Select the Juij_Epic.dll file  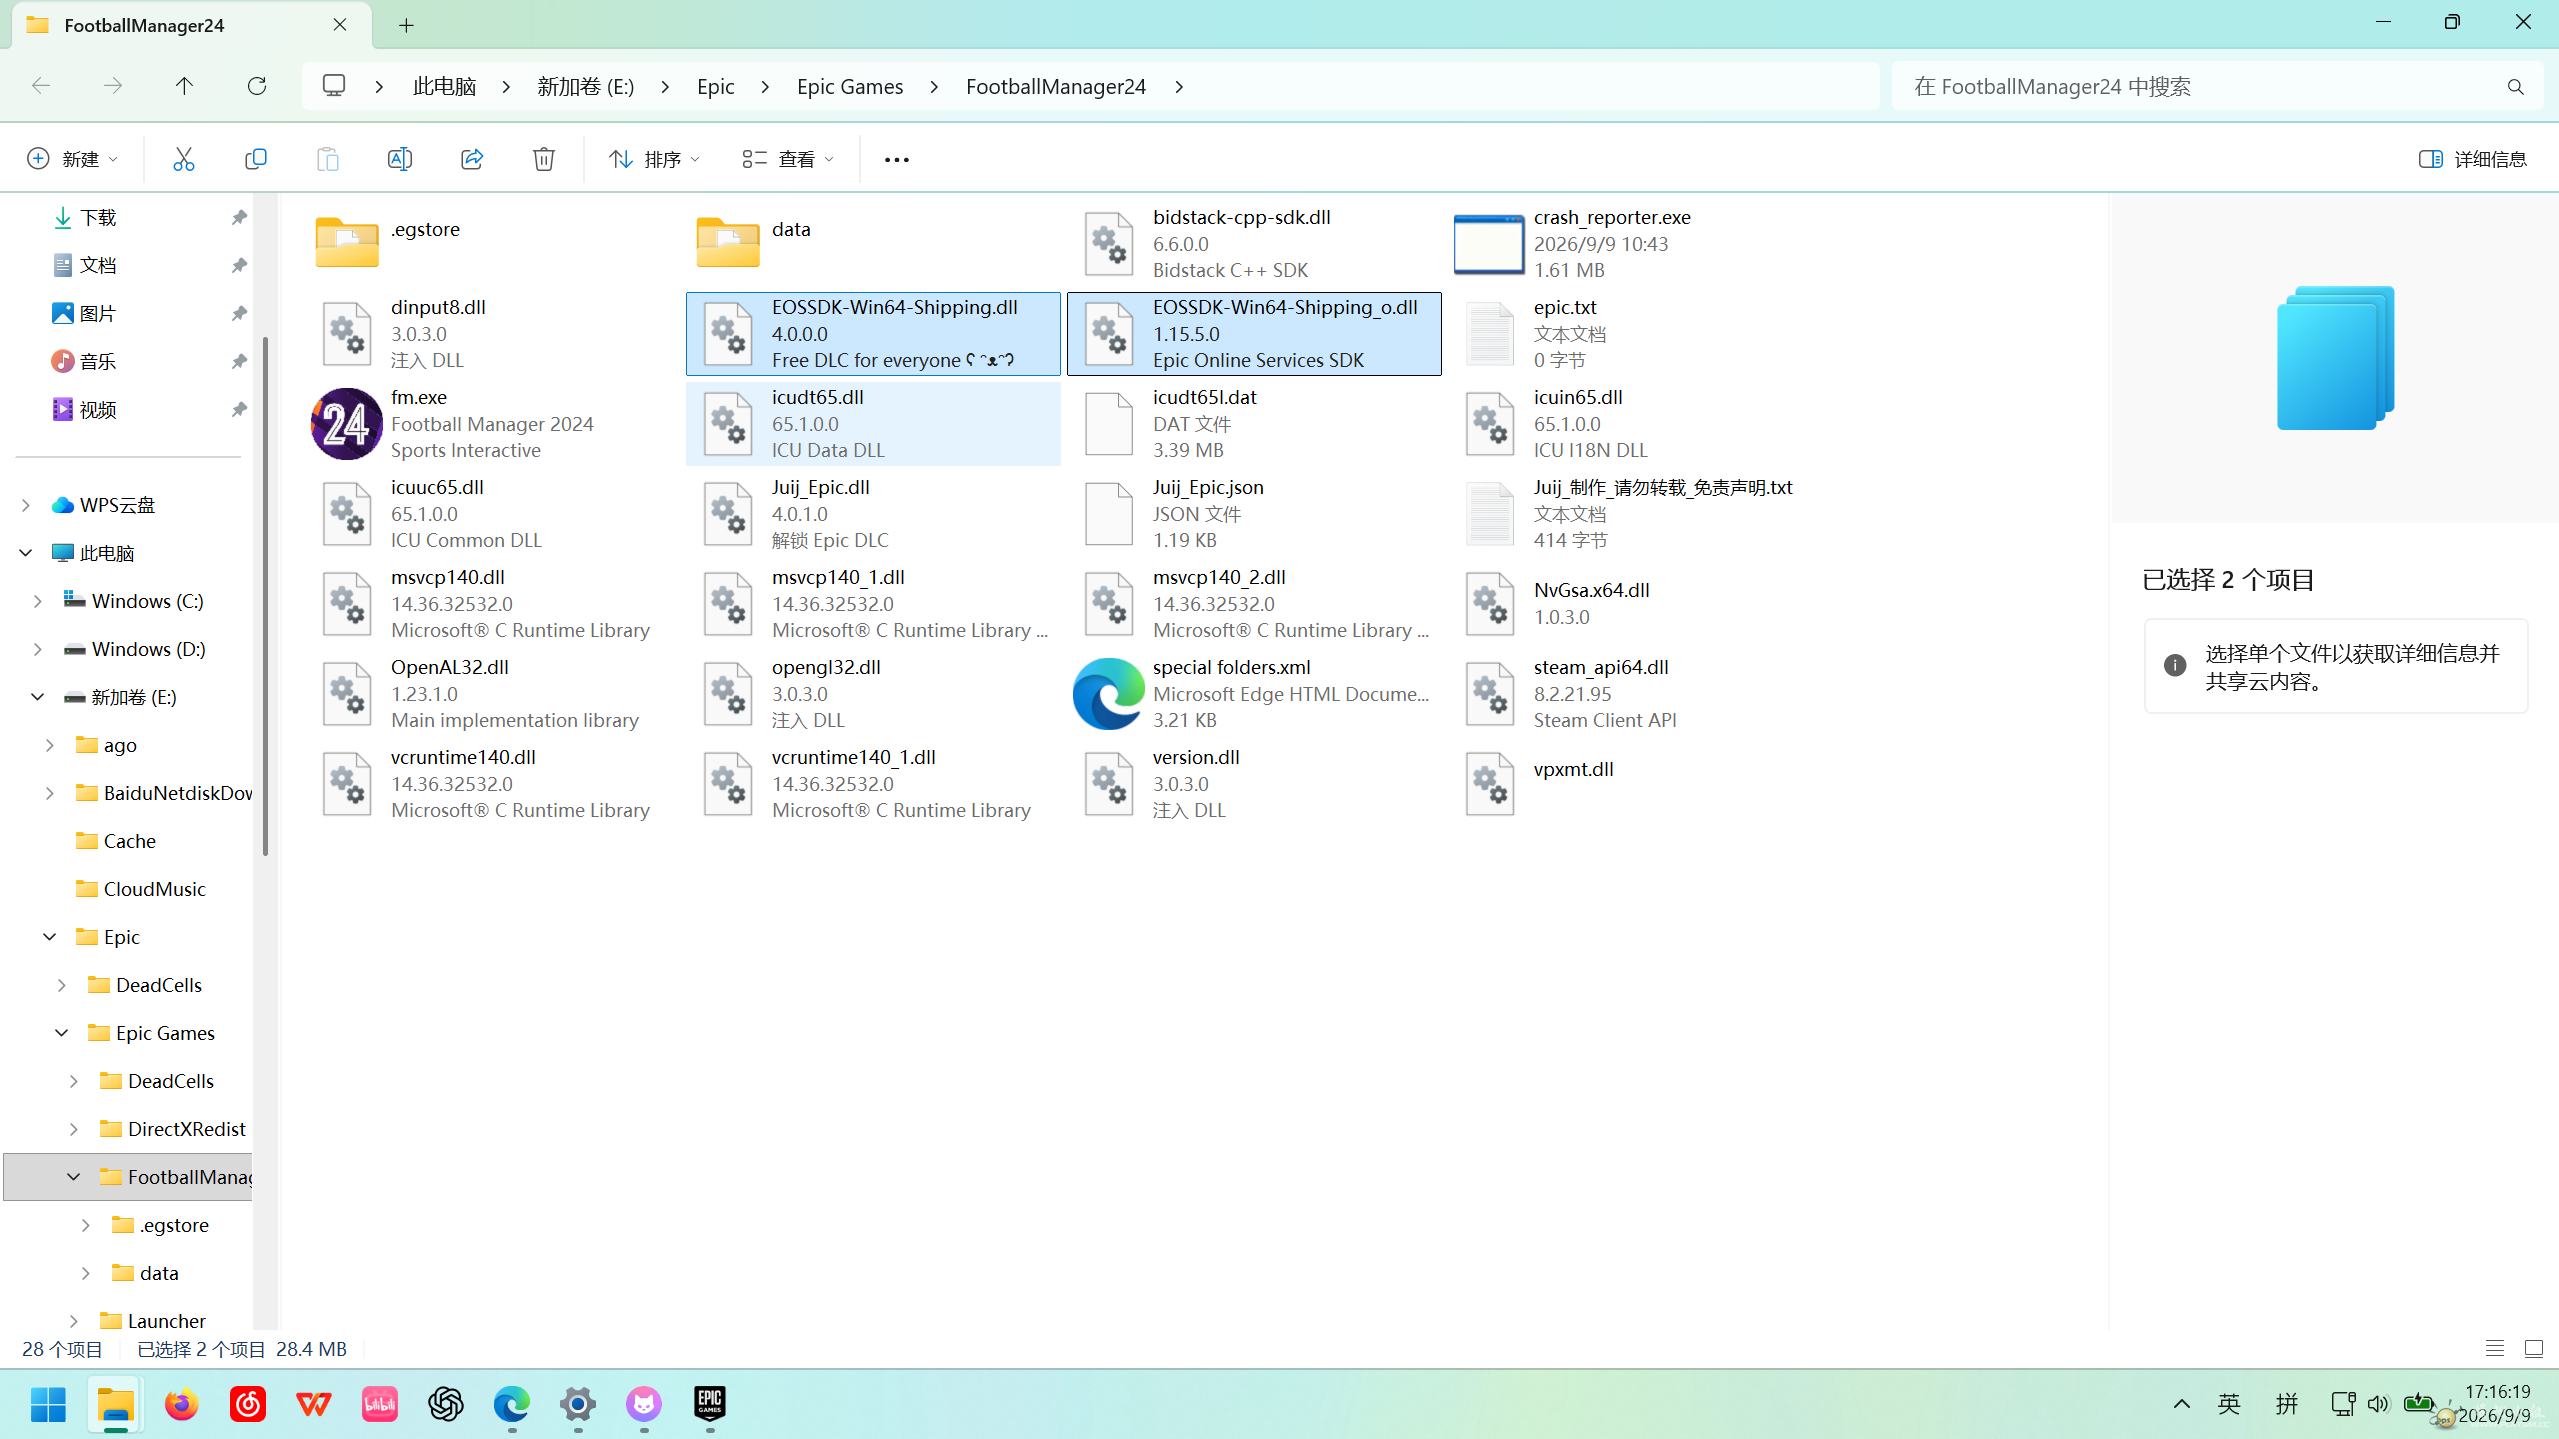[873, 514]
